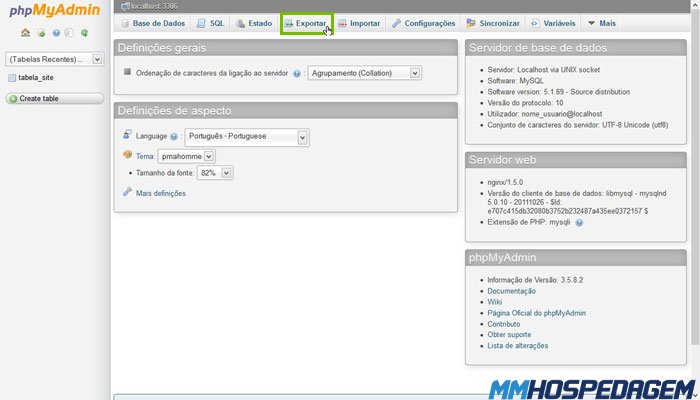Click 'nginx/1.5.0' text
This screenshot has height=400, width=700.
tap(505, 182)
